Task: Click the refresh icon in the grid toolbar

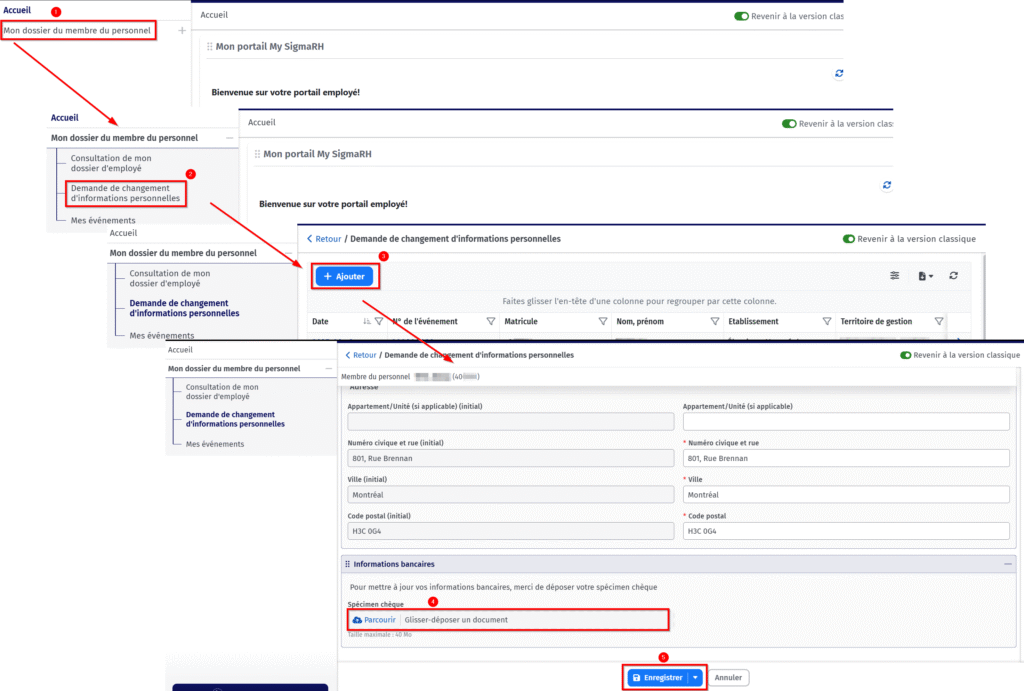Action: click(x=954, y=276)
